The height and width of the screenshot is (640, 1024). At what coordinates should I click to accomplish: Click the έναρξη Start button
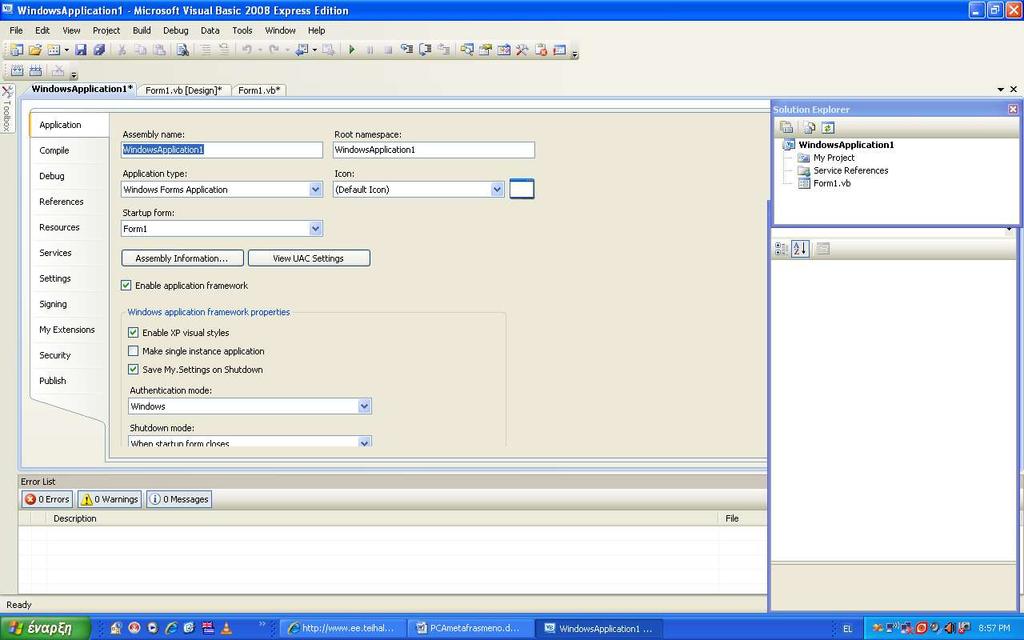coord(45,628)
